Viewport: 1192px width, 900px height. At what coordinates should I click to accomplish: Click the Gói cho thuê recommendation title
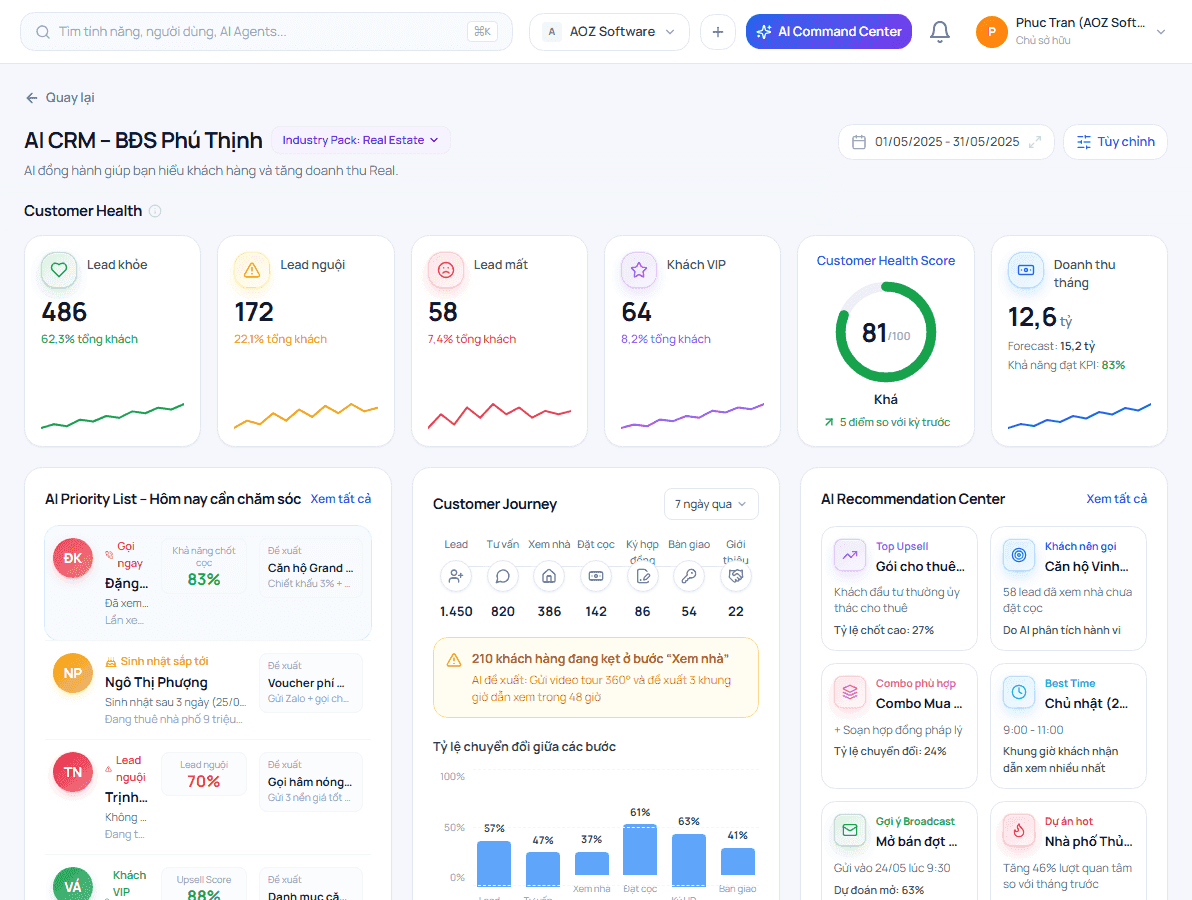(920, 566)
